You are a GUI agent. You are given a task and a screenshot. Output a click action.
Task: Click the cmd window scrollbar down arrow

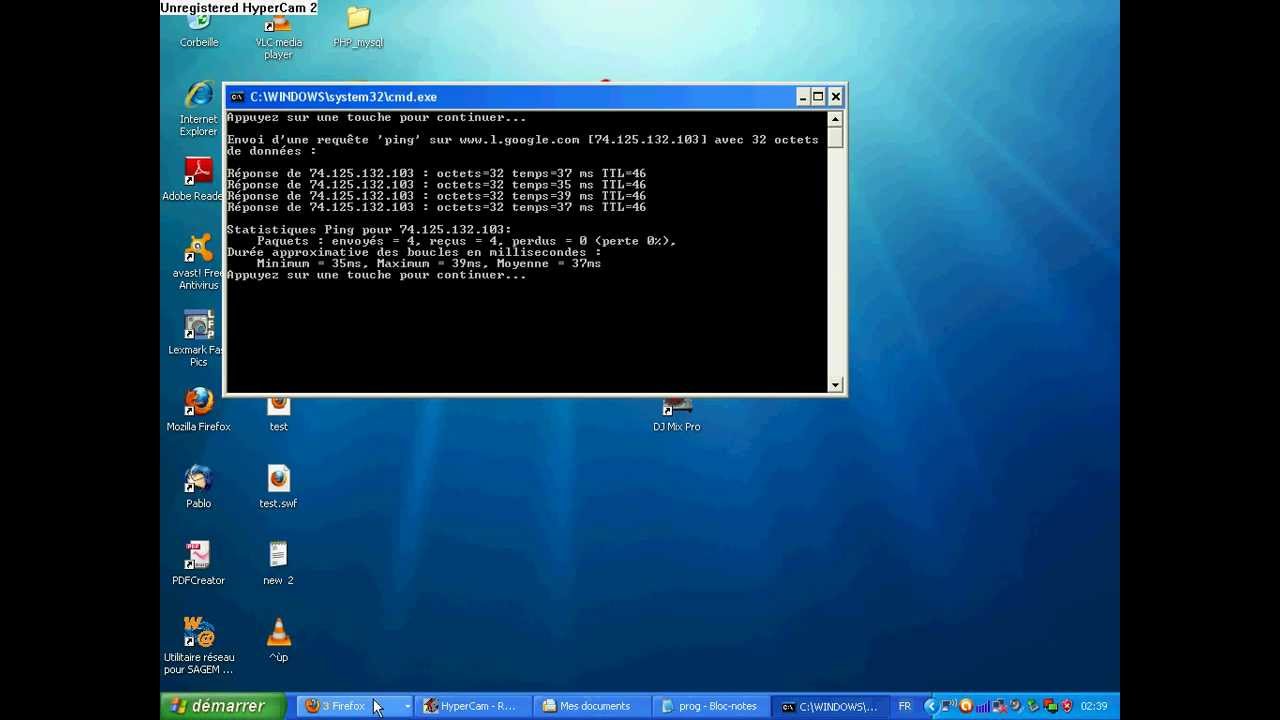[x=835, y=385]
